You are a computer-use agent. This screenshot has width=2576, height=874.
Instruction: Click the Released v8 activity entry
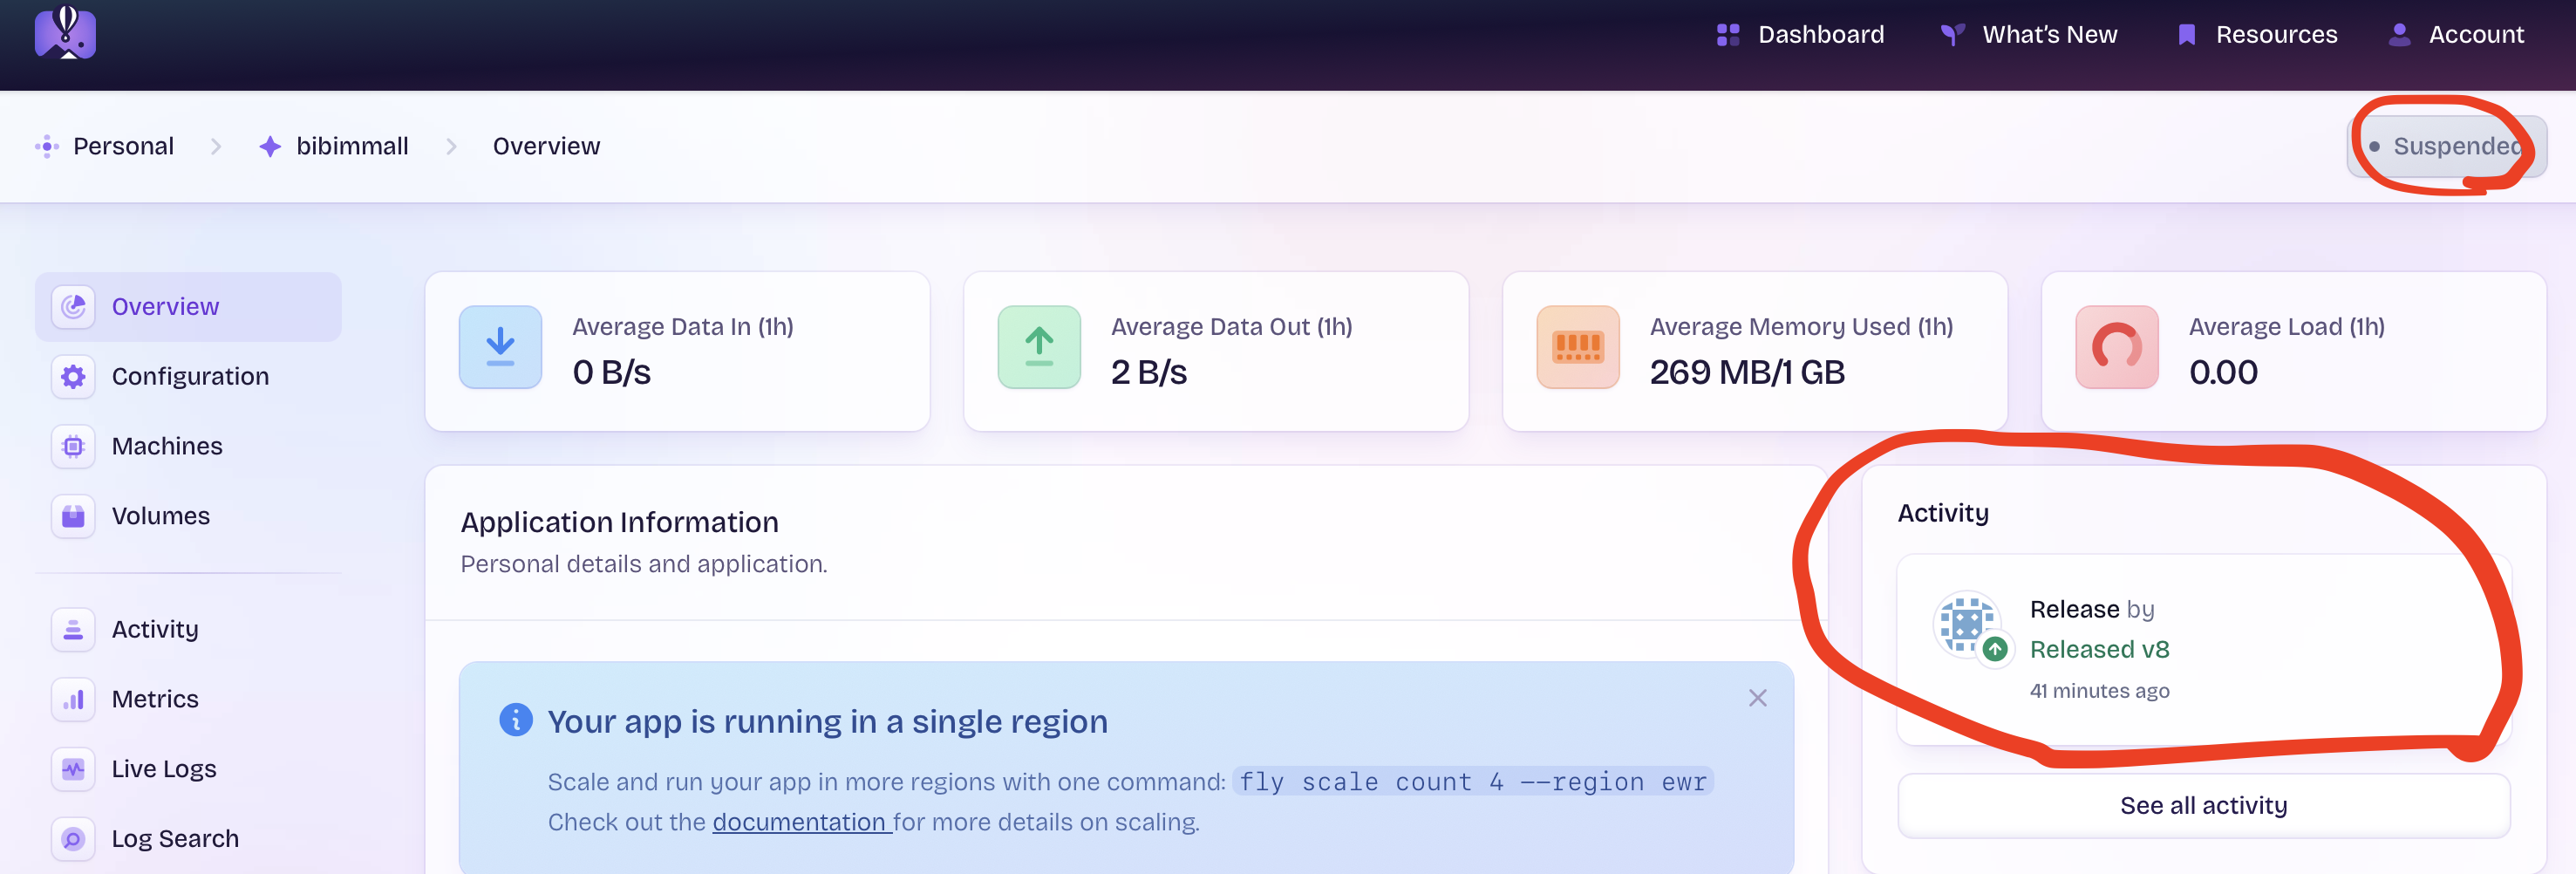point(2099,649)
